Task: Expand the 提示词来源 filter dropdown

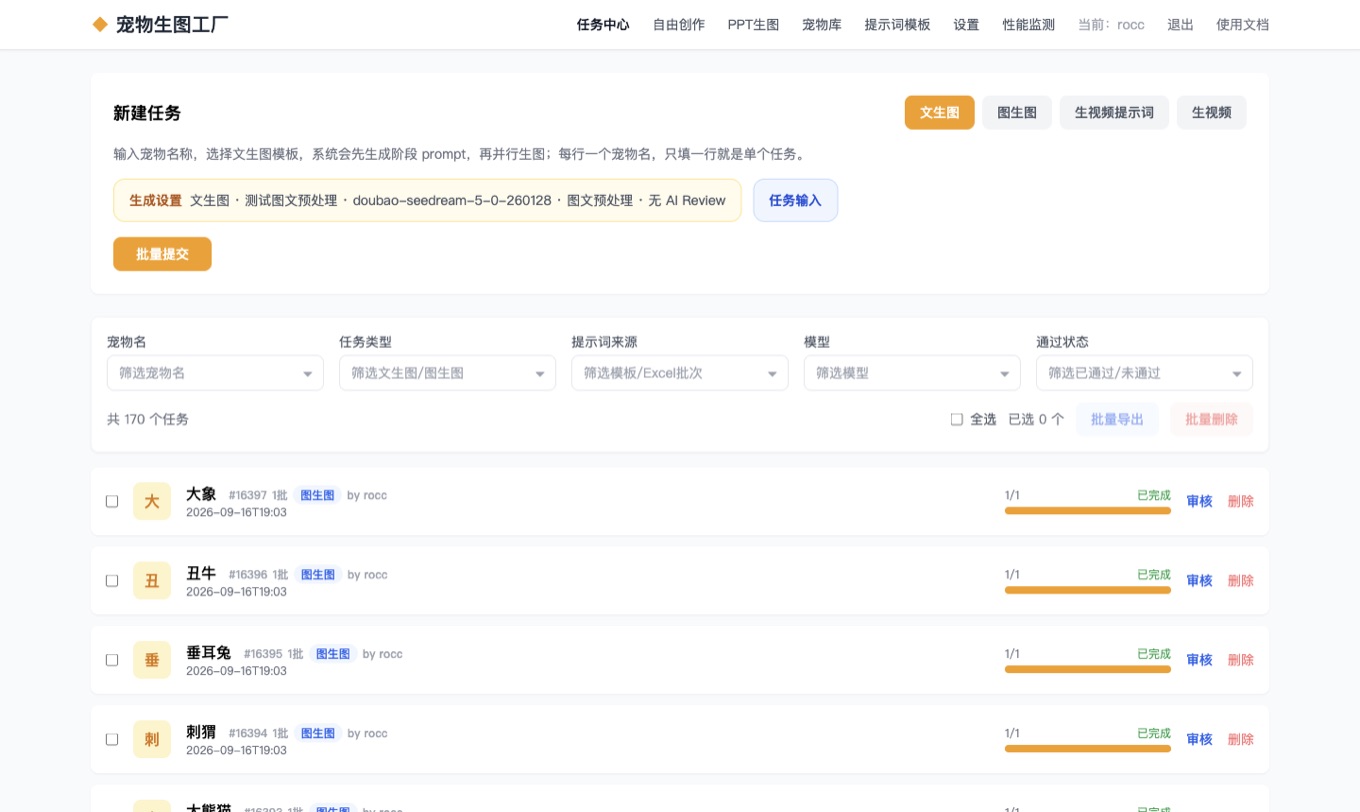Action: [680, 373]
